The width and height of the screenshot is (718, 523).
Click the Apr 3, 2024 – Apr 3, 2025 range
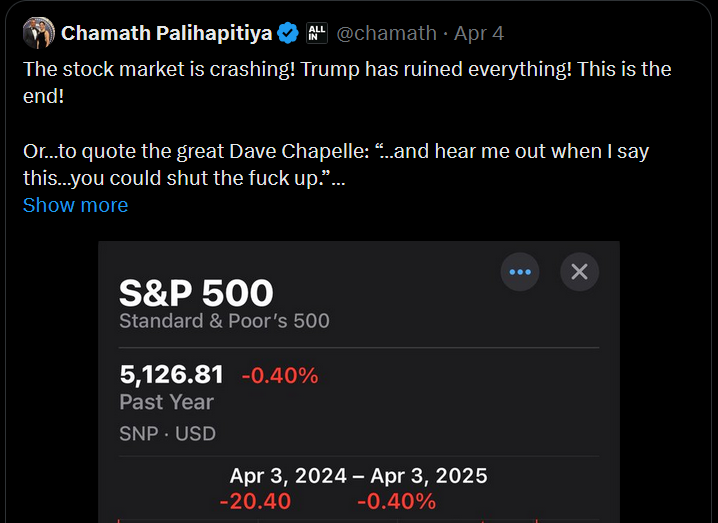pos(358,476)
